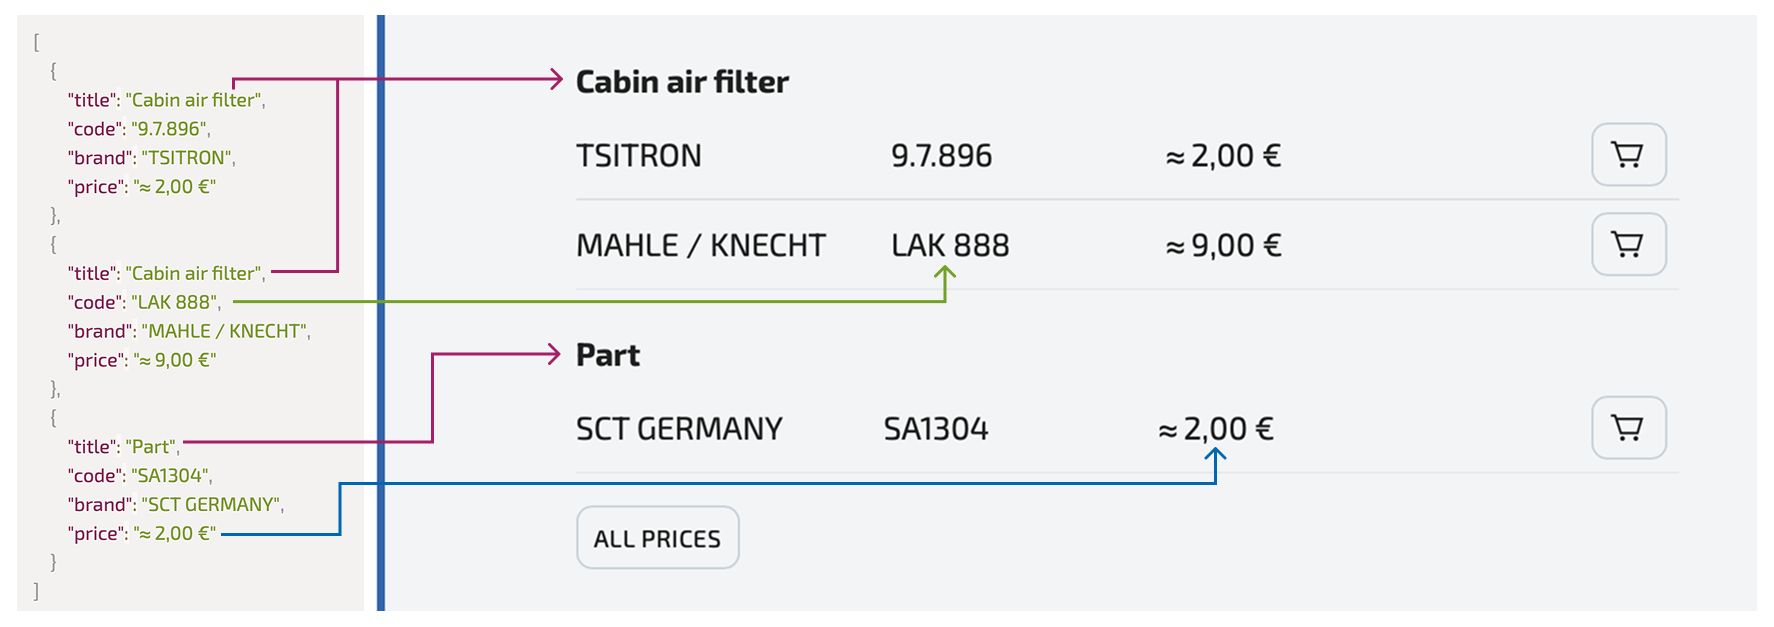Click JSON brand value "SCT GERMANY"
The width and height of the screenshot is (1774, 627).
(x=212, y=505)
